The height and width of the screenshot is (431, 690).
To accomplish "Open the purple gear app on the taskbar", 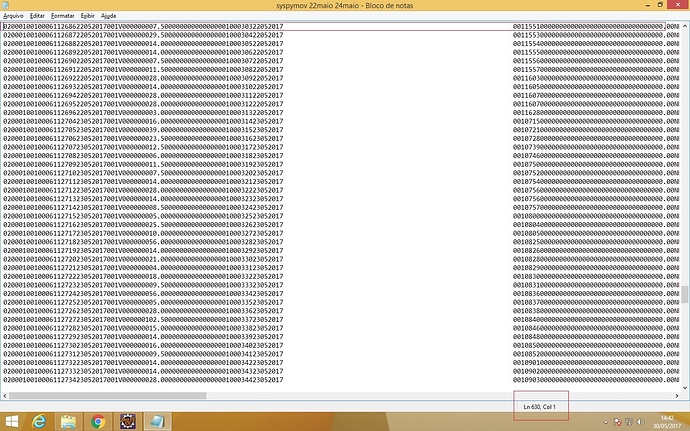I will [x=128, y=422].
